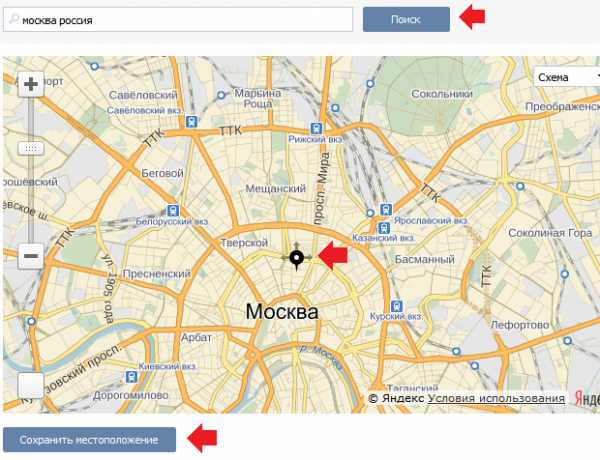The height and width of the screenshot is (460, 600).
Task: Select the Ярославский вокзал train station icon
Action: (x=386, y=210)
